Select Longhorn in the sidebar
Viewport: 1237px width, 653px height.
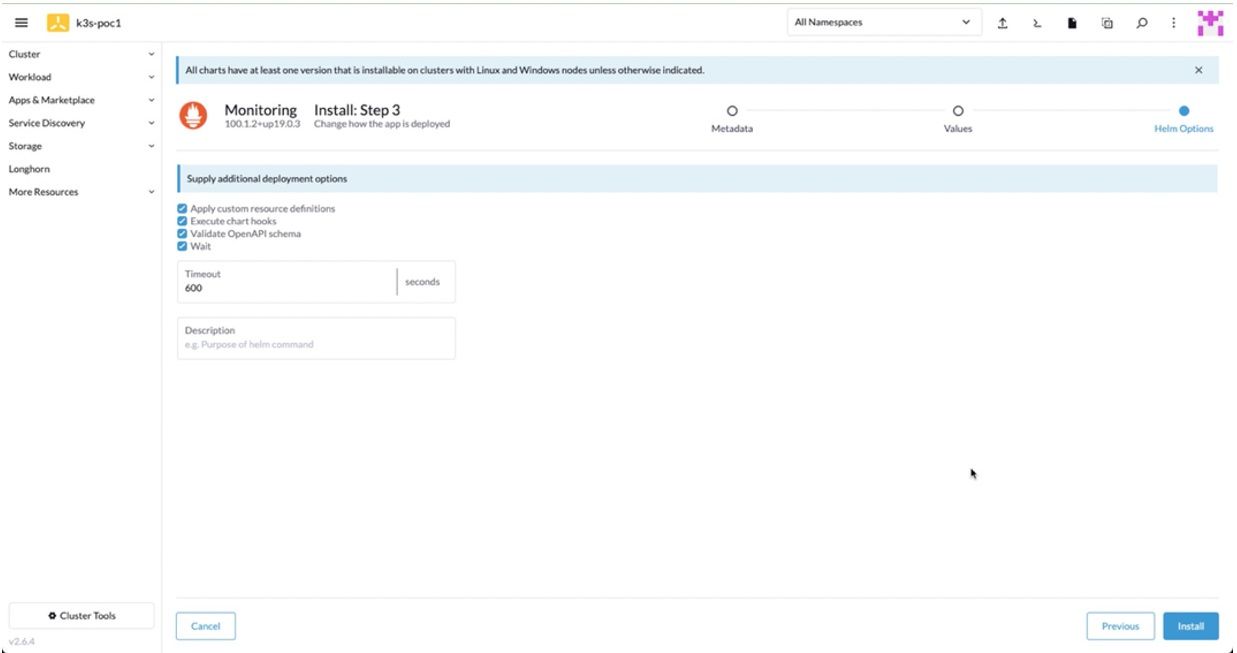point(30,169)
